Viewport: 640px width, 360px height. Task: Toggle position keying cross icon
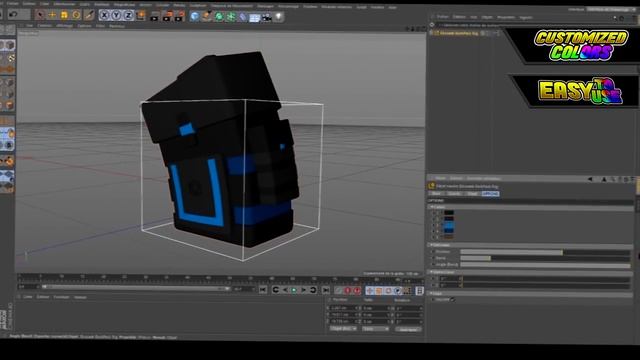(x=370, y=291)
